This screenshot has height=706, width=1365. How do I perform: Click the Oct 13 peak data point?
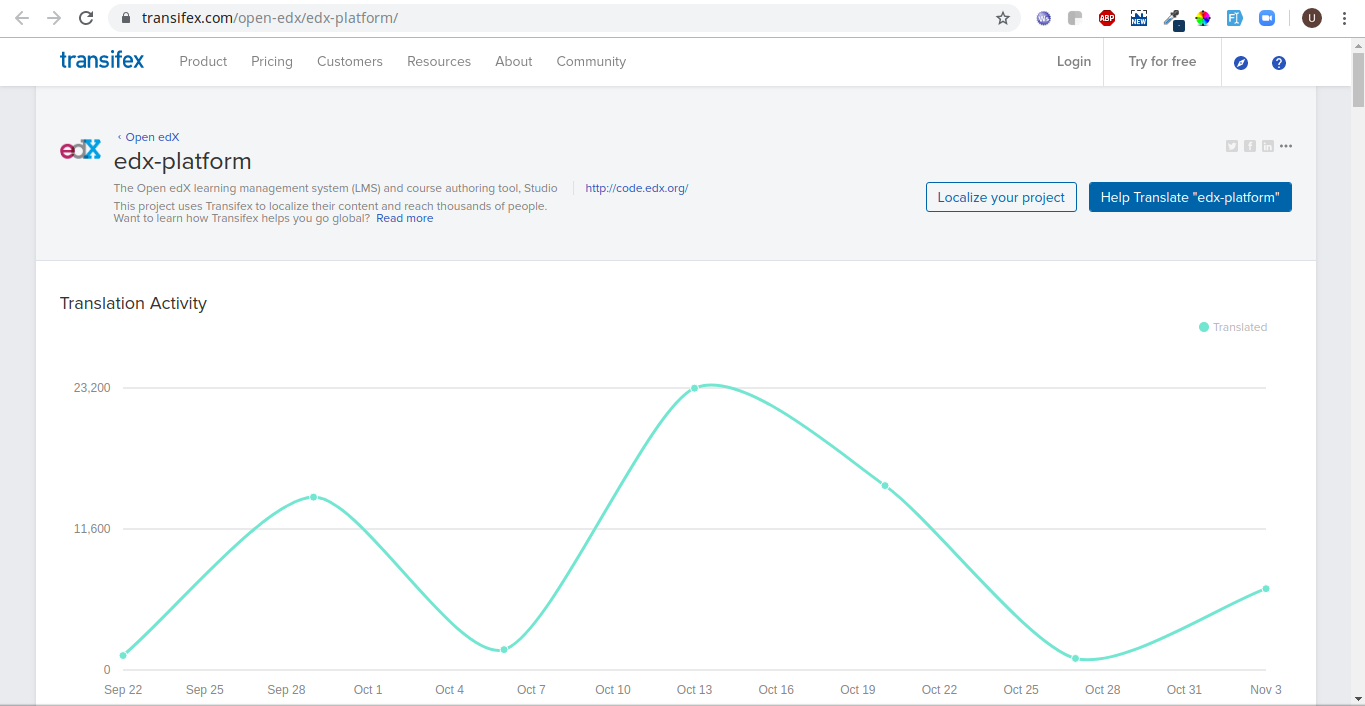(694, 388)
